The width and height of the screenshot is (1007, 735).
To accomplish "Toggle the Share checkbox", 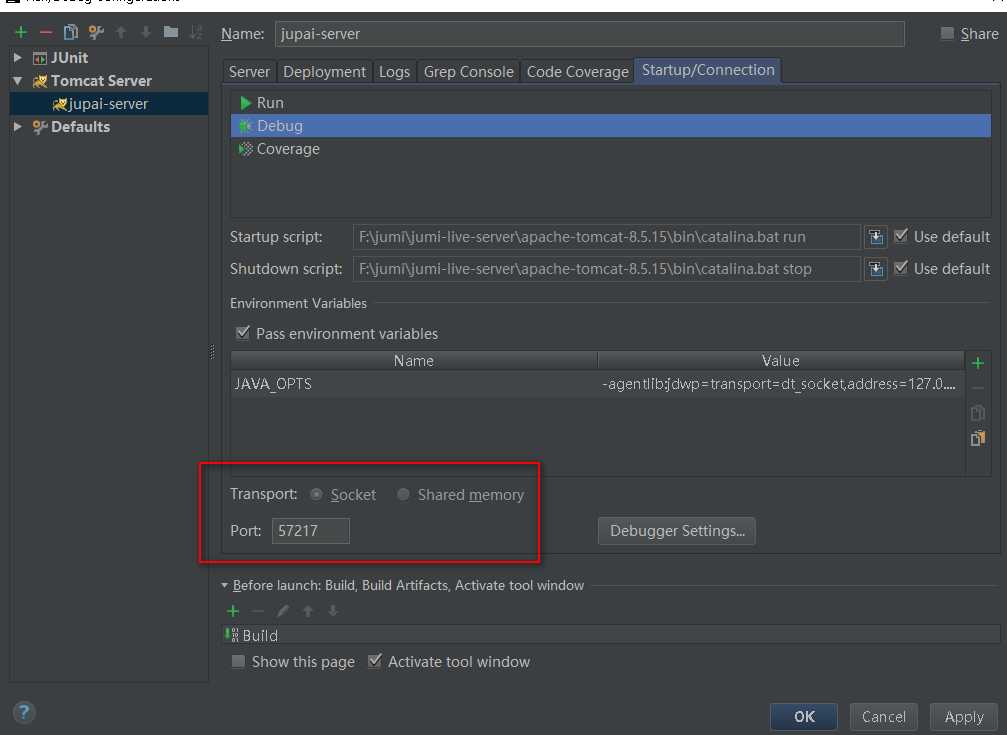I will click(947, 33).
